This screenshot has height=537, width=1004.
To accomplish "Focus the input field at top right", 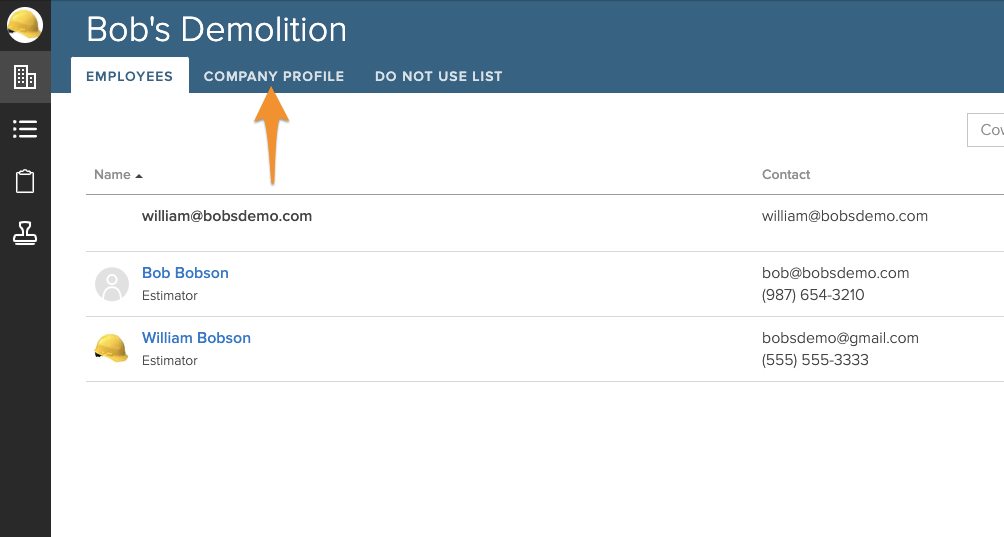I will [x=987, y=130].
